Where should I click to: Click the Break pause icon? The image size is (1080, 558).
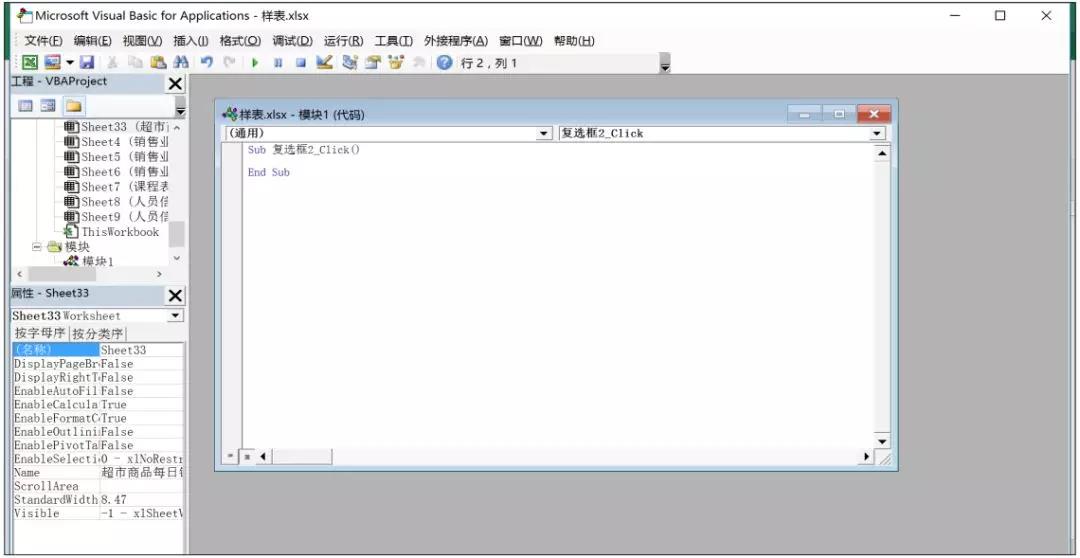click(278, 63)
